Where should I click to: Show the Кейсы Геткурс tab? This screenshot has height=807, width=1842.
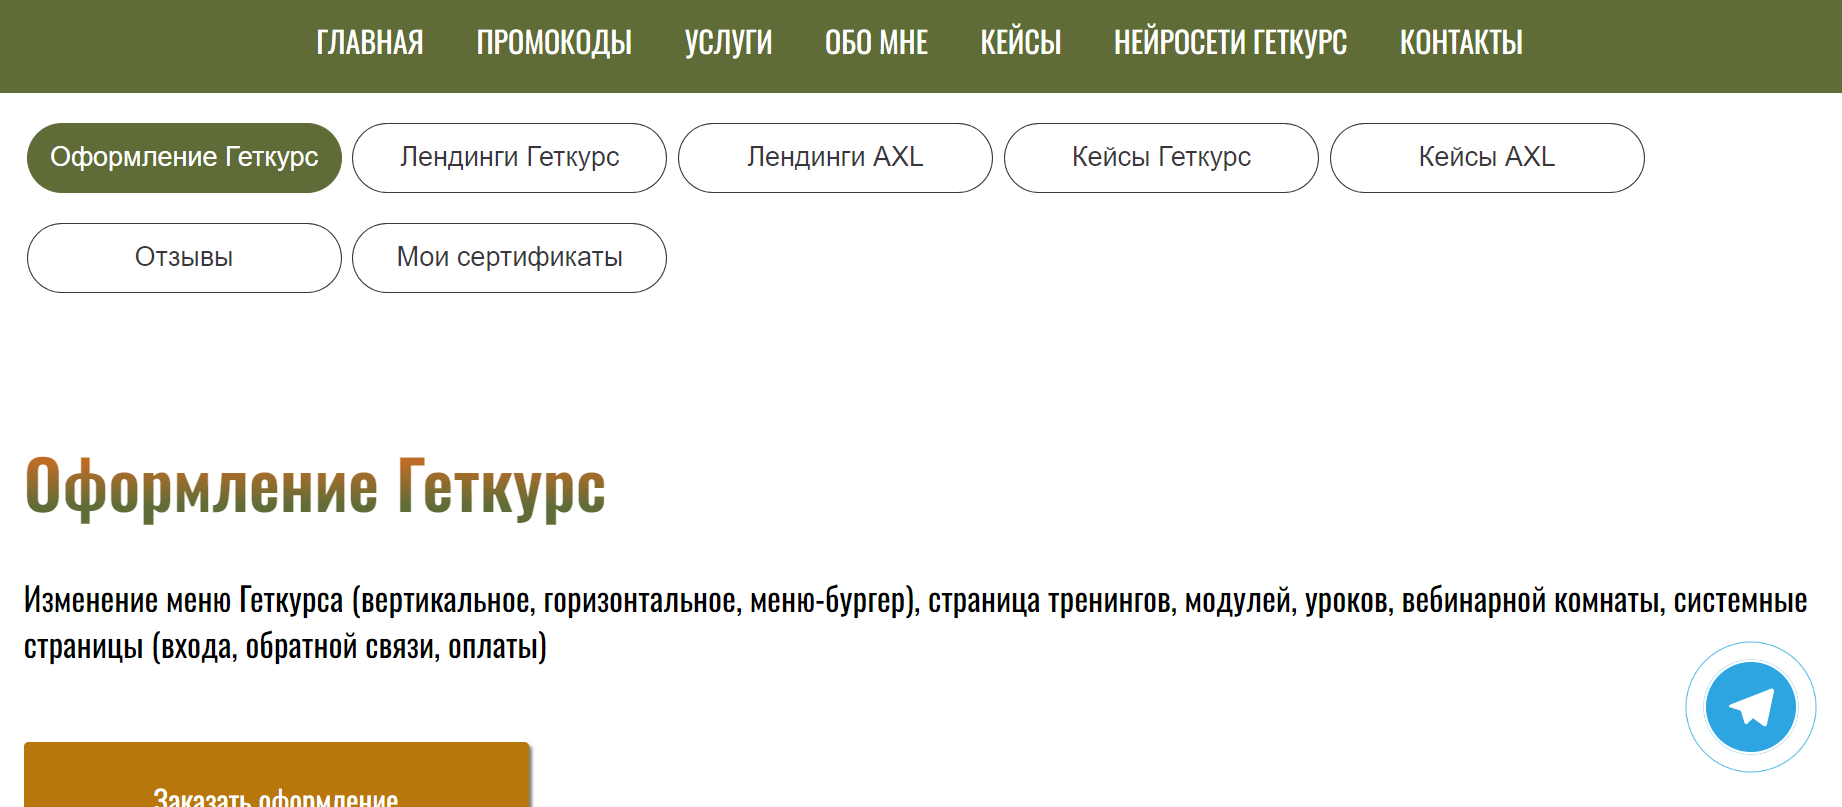[1161, 158]
